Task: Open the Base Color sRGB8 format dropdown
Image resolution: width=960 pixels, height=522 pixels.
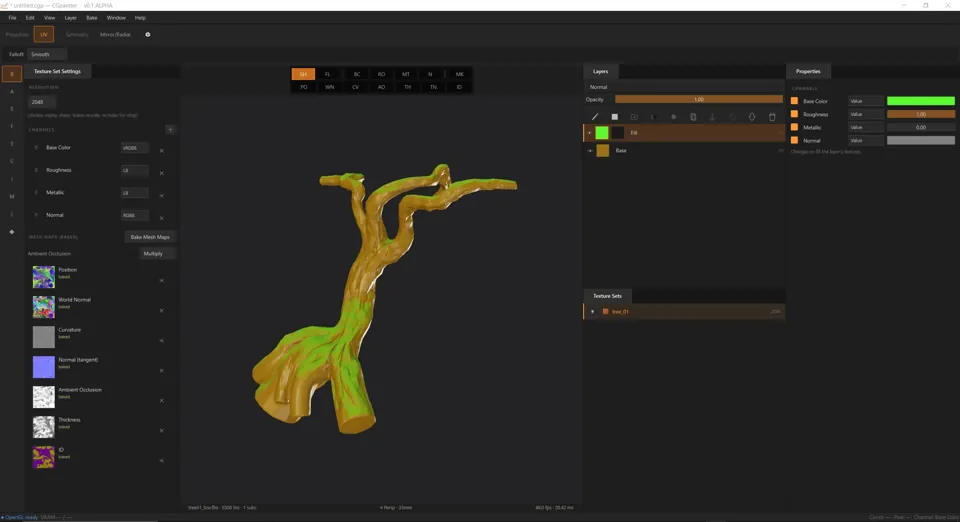Action: click(134, 148)
